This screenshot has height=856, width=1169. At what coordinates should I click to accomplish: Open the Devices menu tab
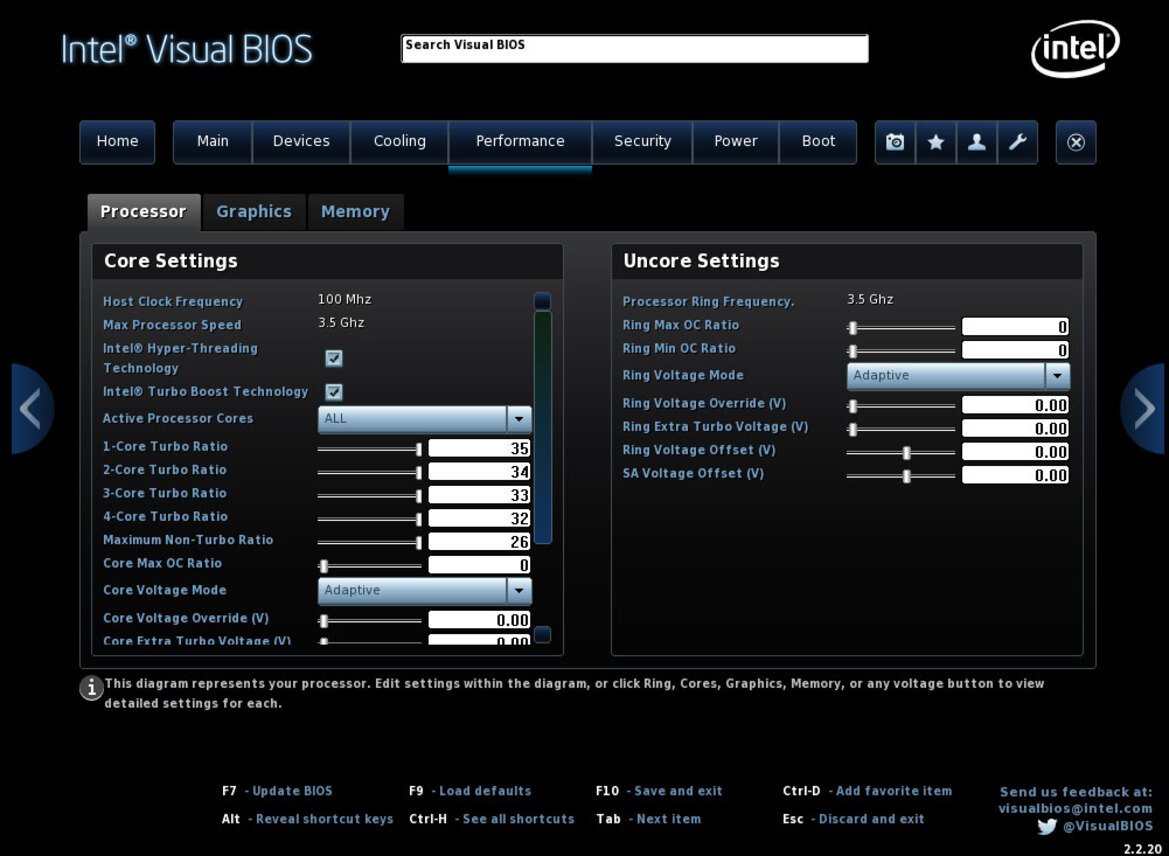tap(301, 142)
